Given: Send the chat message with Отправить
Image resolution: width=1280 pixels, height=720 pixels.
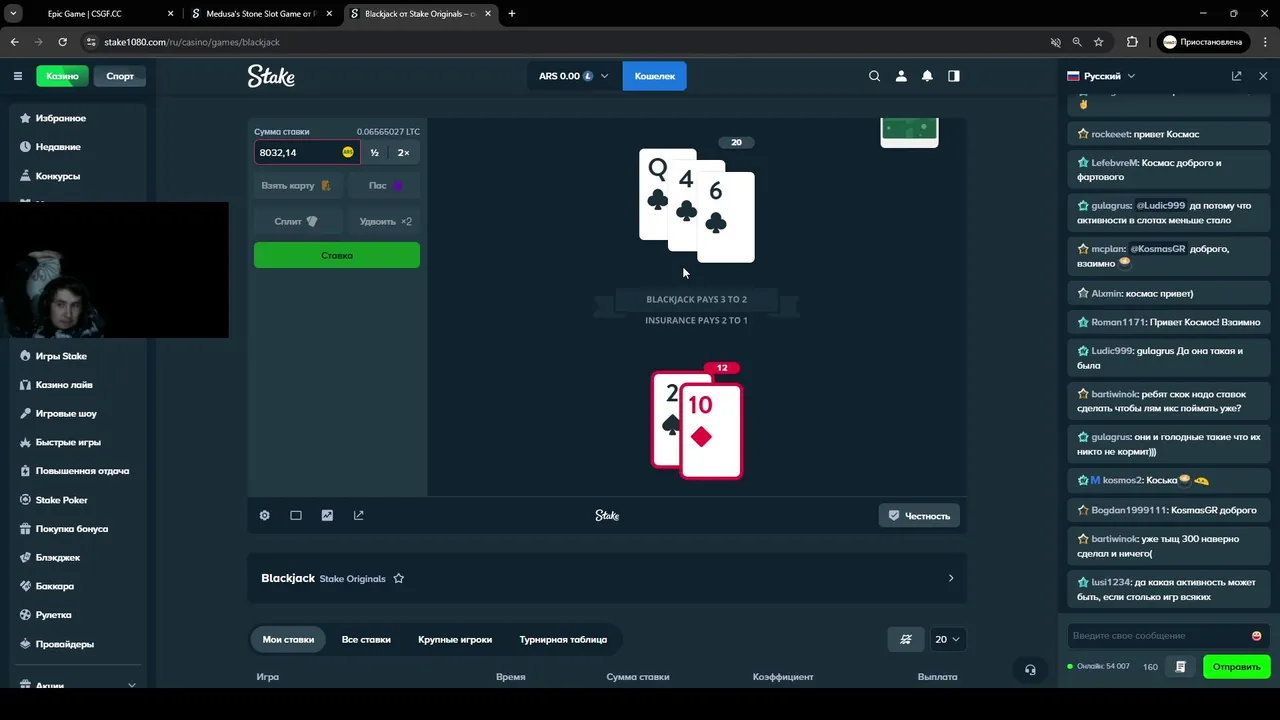Looking at the screenshot, I should point(1237,666).
